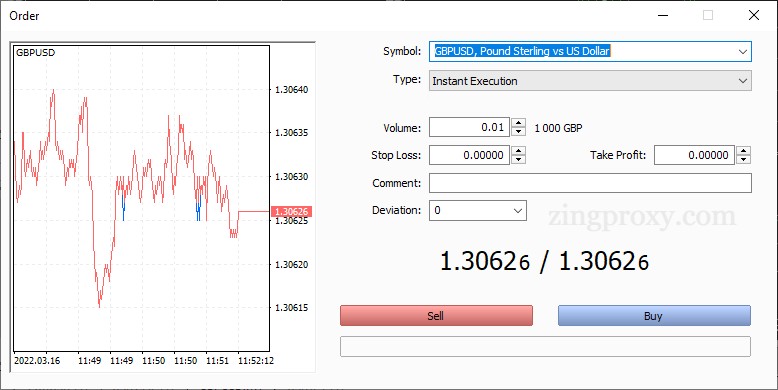This screenshot has height=390, width=778.
Task: Lower Stop Loss using down spinner arrow
Action: (x=518, y=159)
